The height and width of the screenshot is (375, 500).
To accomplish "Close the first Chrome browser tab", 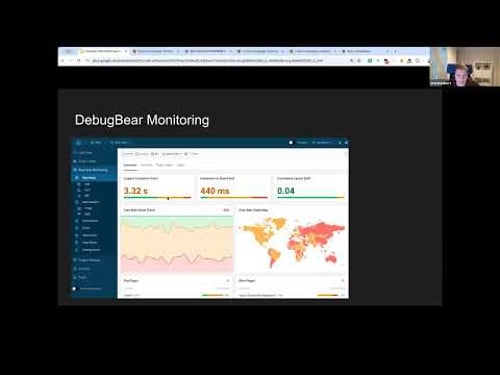I will [126, 51].
